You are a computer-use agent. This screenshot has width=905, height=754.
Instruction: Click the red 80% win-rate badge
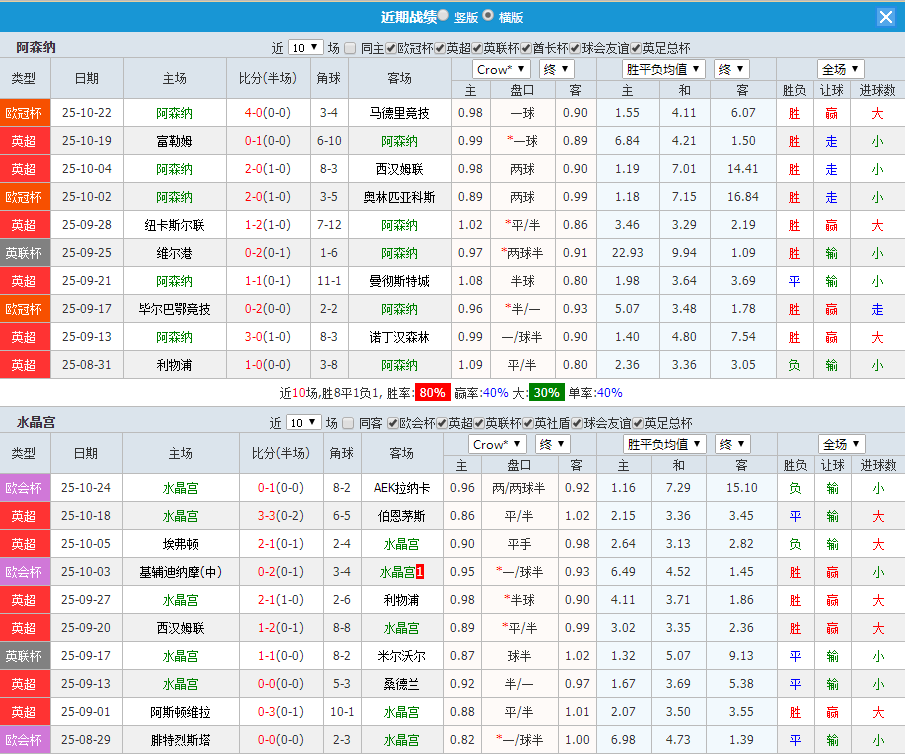point(432,393)
